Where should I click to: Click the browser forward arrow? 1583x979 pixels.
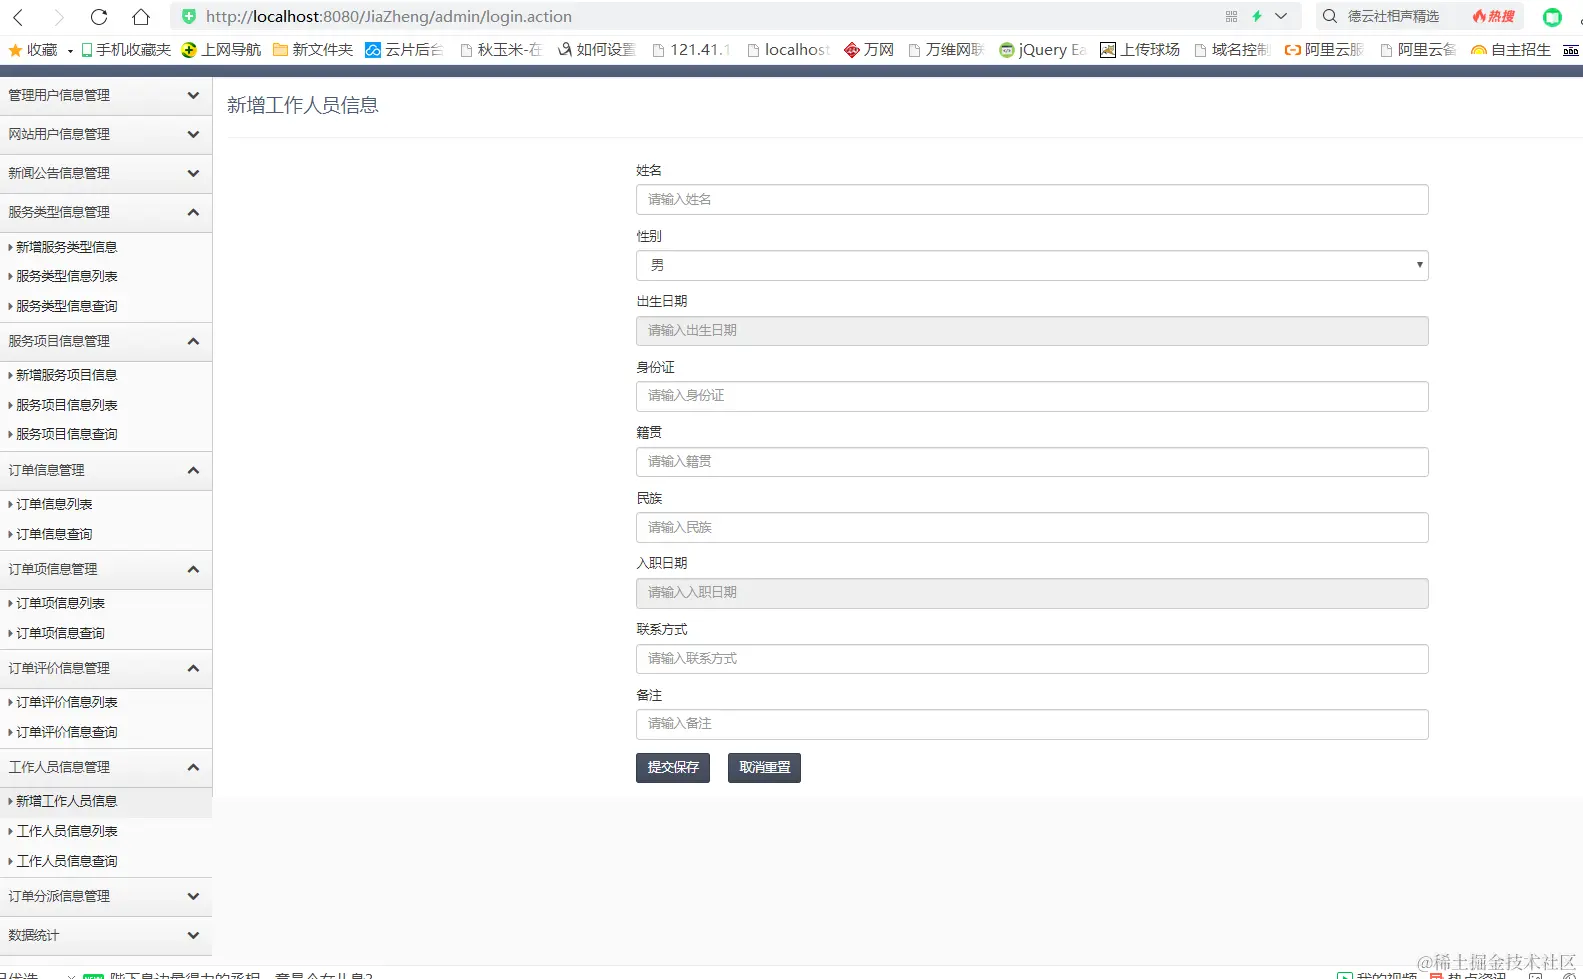click(x=58, y=17)
